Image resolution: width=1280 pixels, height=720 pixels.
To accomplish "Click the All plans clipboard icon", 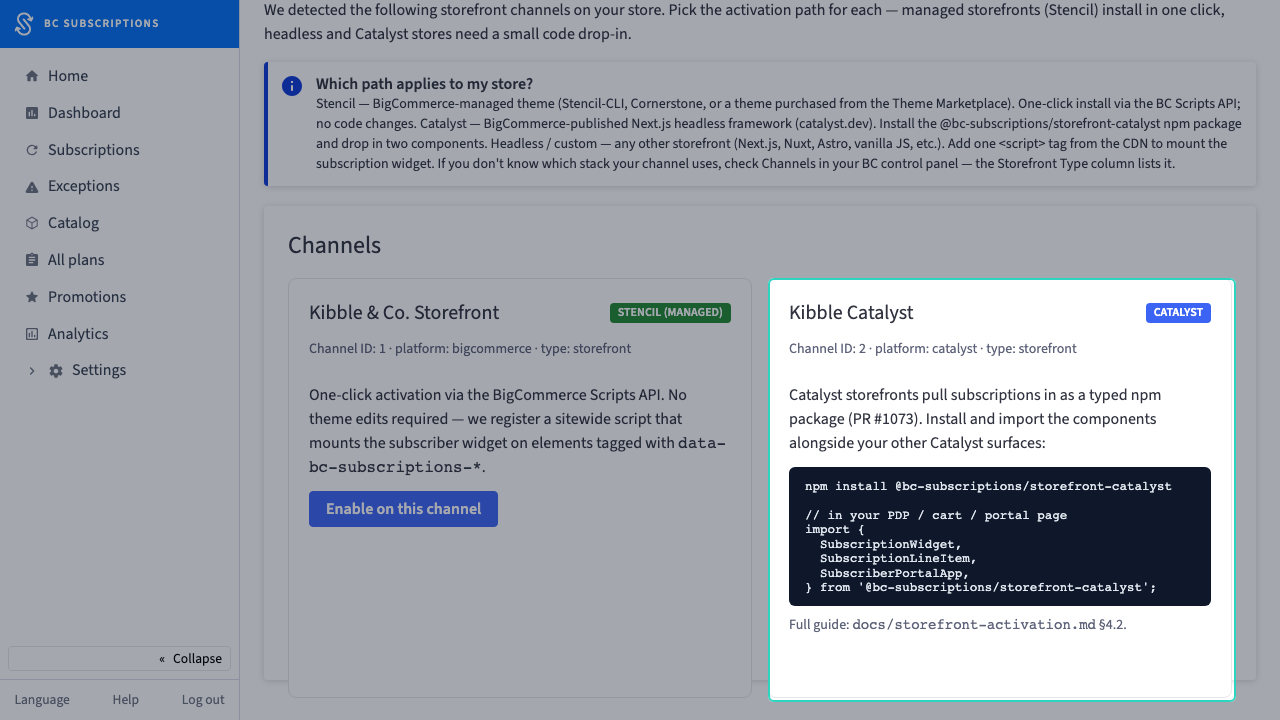I will pos(32,260).
